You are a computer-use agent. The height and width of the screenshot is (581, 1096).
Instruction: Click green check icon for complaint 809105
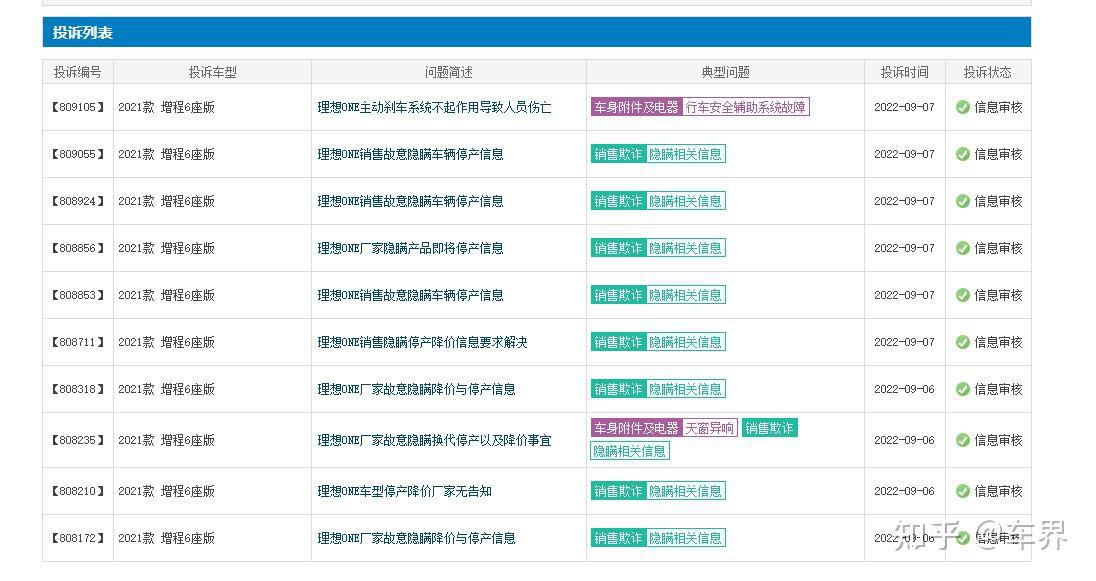962,107
